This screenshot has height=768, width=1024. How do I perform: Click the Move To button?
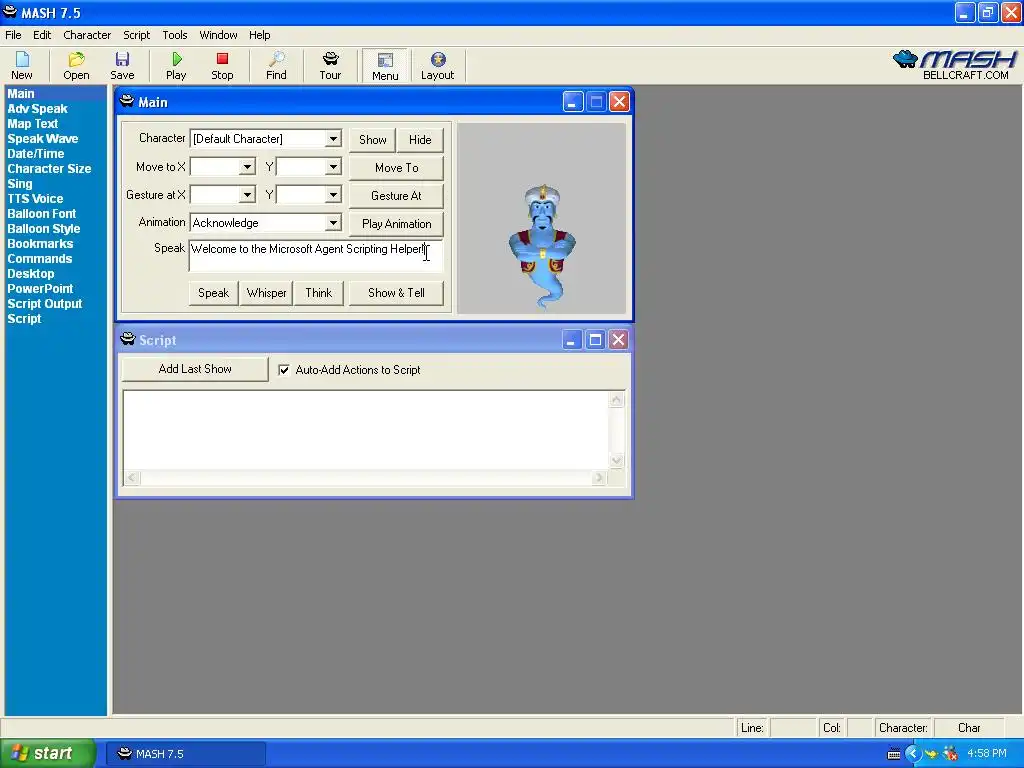click(x=396, y=168)
